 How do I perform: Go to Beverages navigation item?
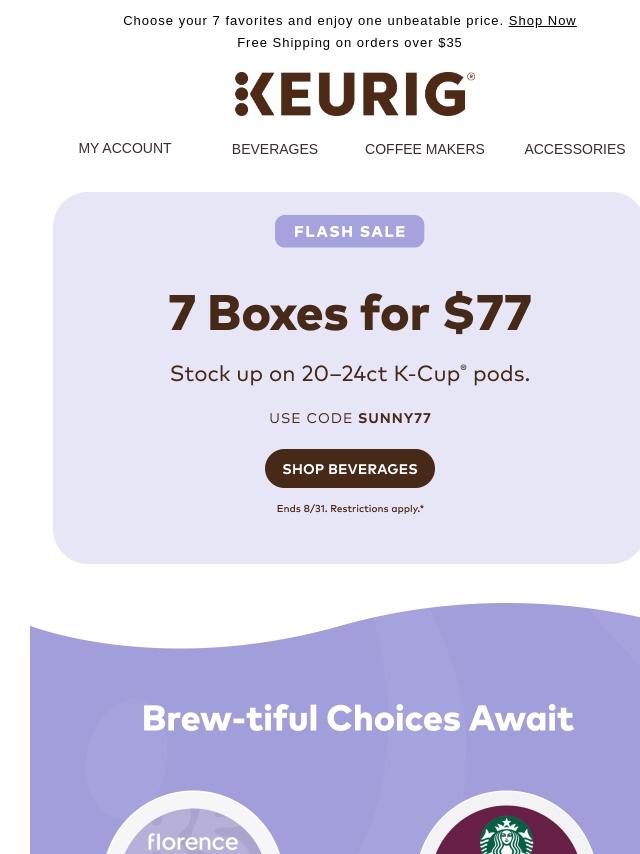tap(275, 149)
